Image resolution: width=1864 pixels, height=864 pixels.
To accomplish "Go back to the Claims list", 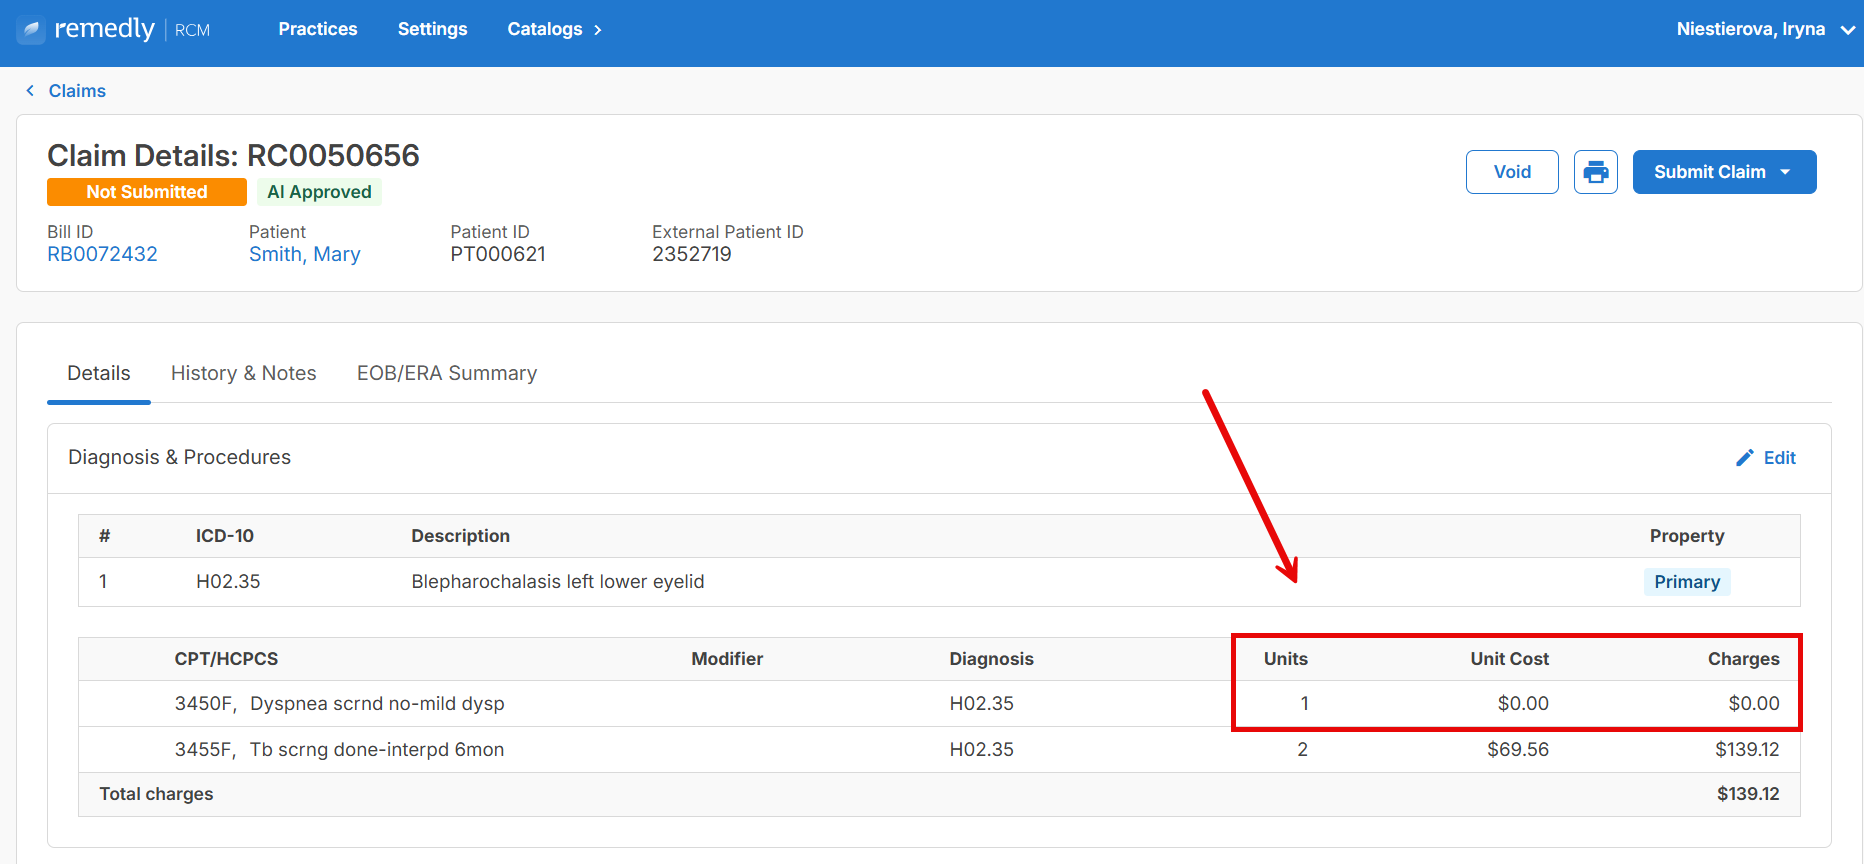I will (x=77, y=91).
